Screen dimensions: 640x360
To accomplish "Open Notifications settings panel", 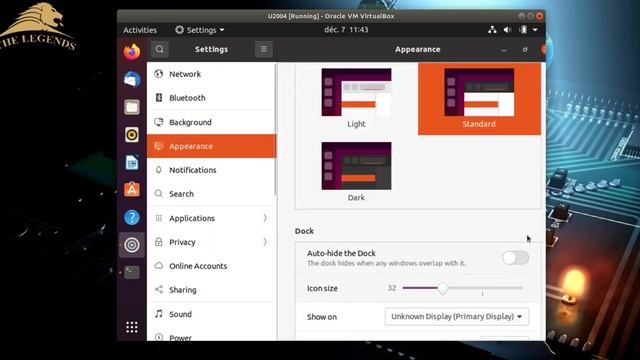I will [211, 170].
